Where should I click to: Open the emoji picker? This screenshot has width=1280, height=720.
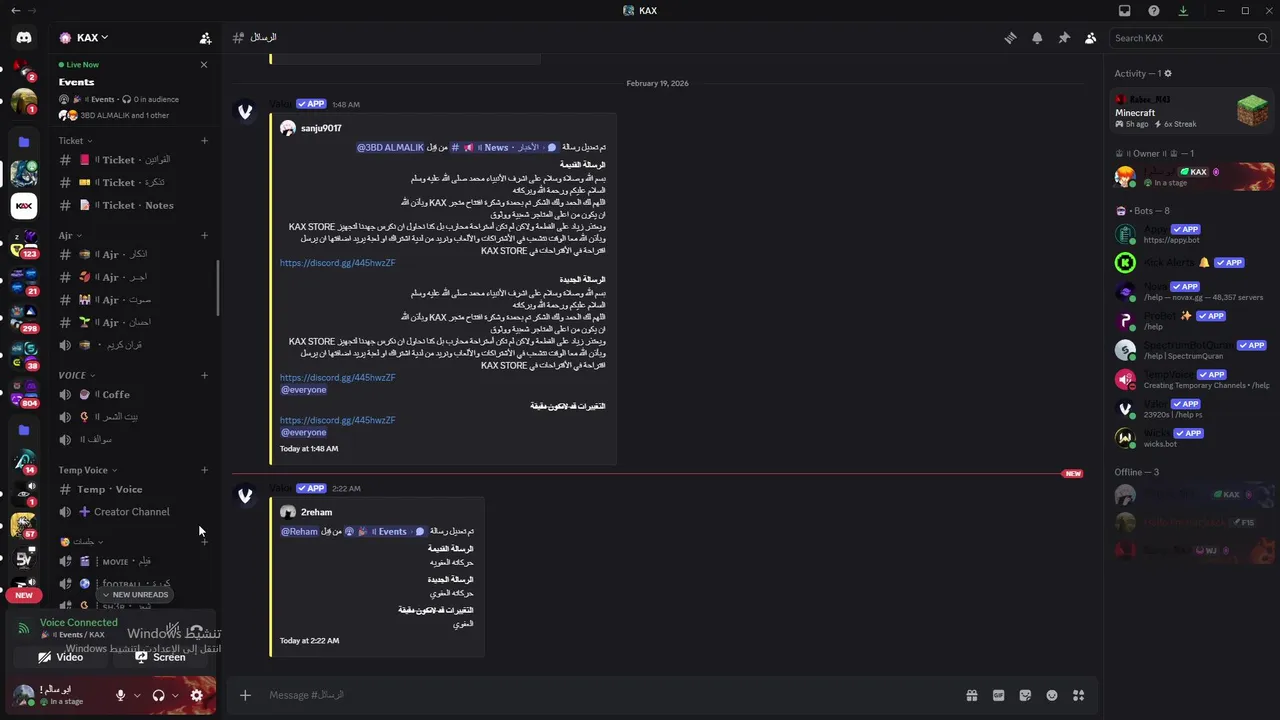click(1052, 696)
